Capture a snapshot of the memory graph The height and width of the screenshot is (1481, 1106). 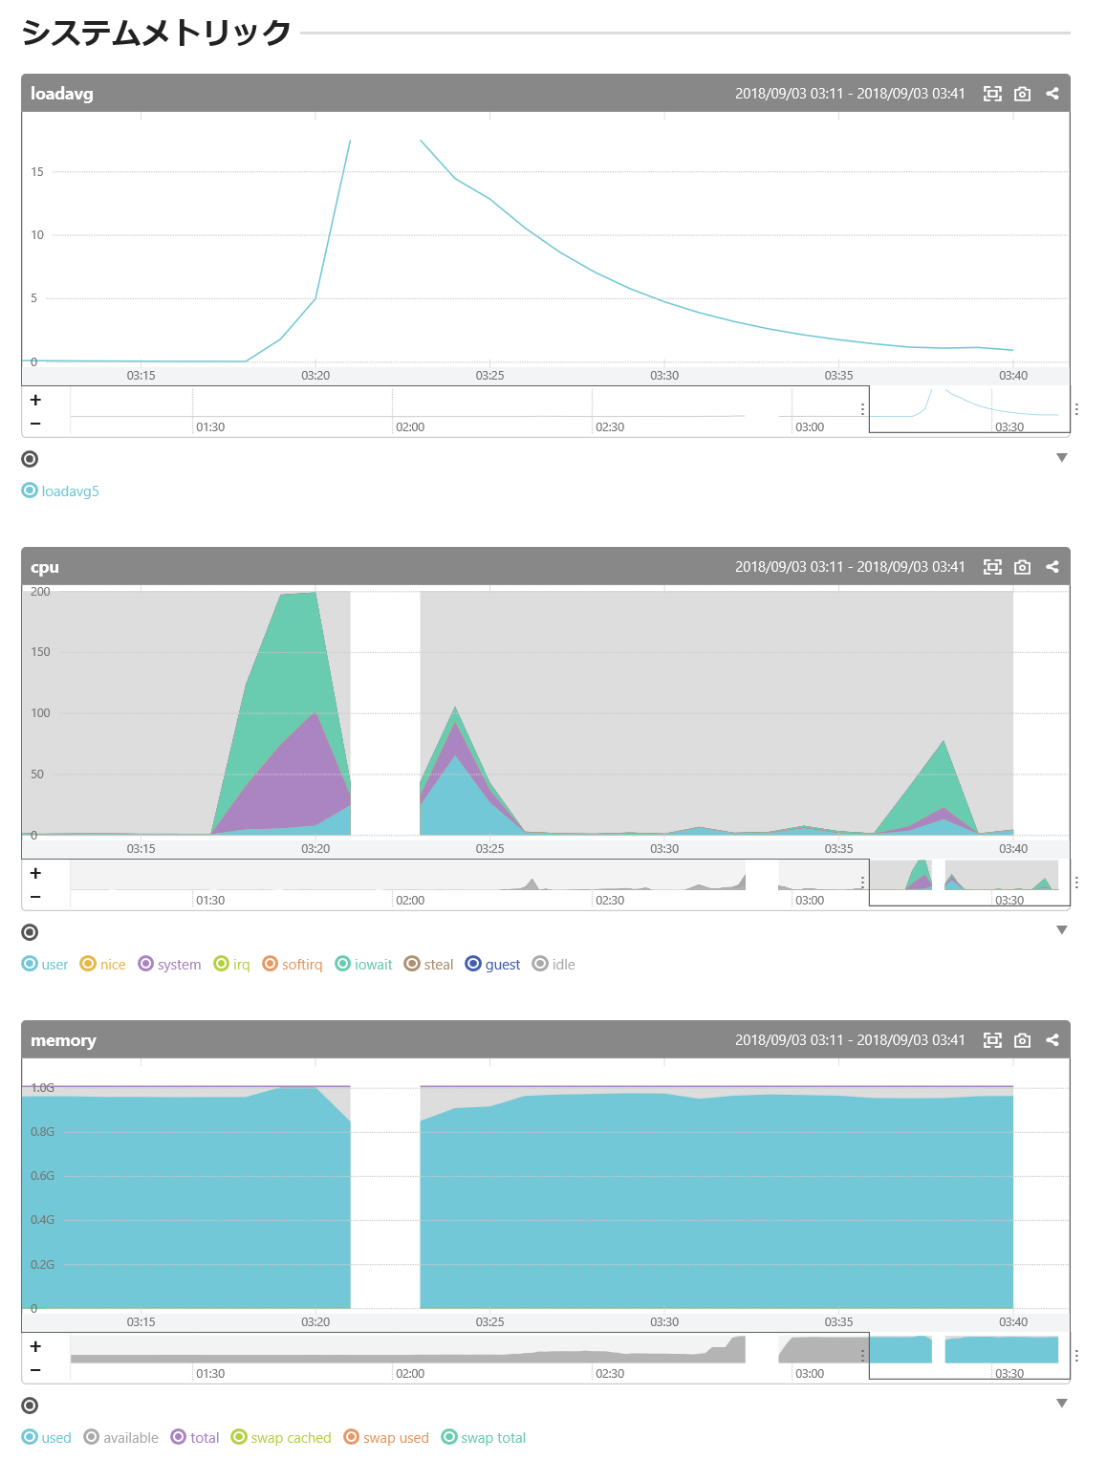[1022, 1040]
